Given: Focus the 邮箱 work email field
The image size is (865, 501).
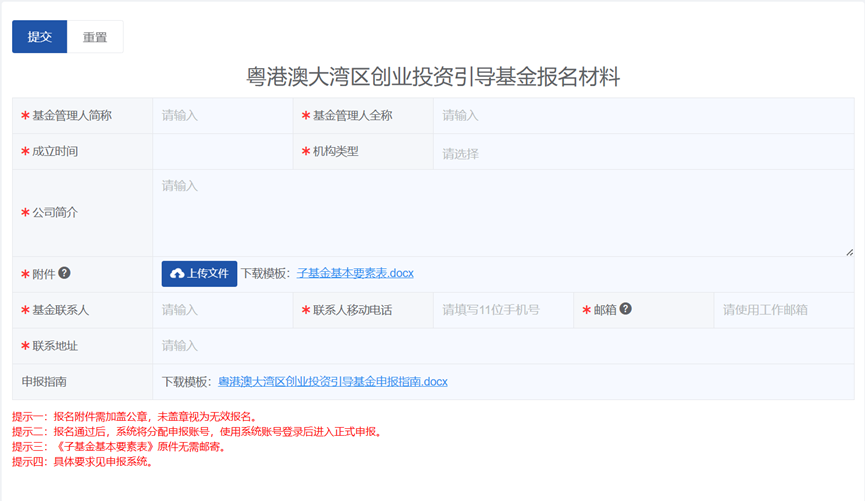Looking at the screenshot, I should click(x=783, y=310).
